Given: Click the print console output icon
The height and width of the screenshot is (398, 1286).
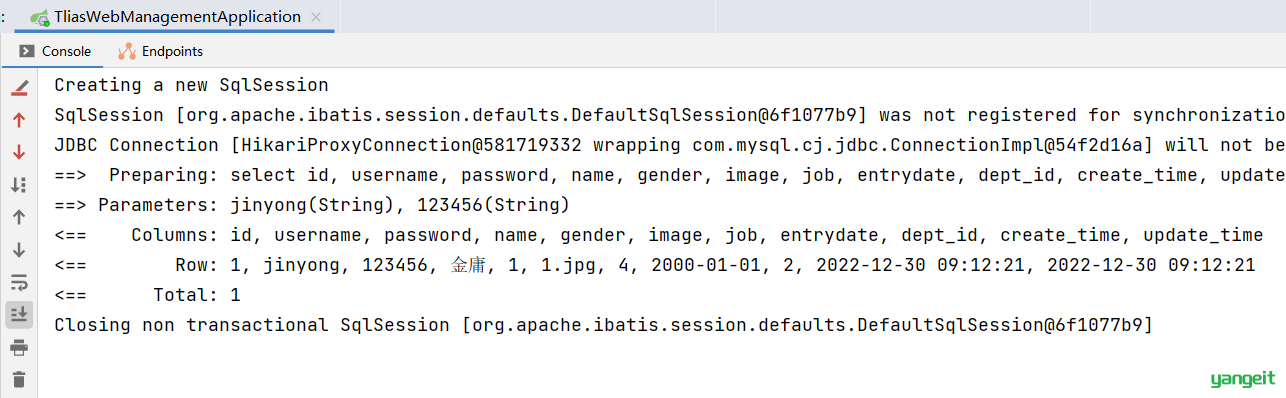Looking at the screenshot, I should pyautogui.click(x=19, y=347).
